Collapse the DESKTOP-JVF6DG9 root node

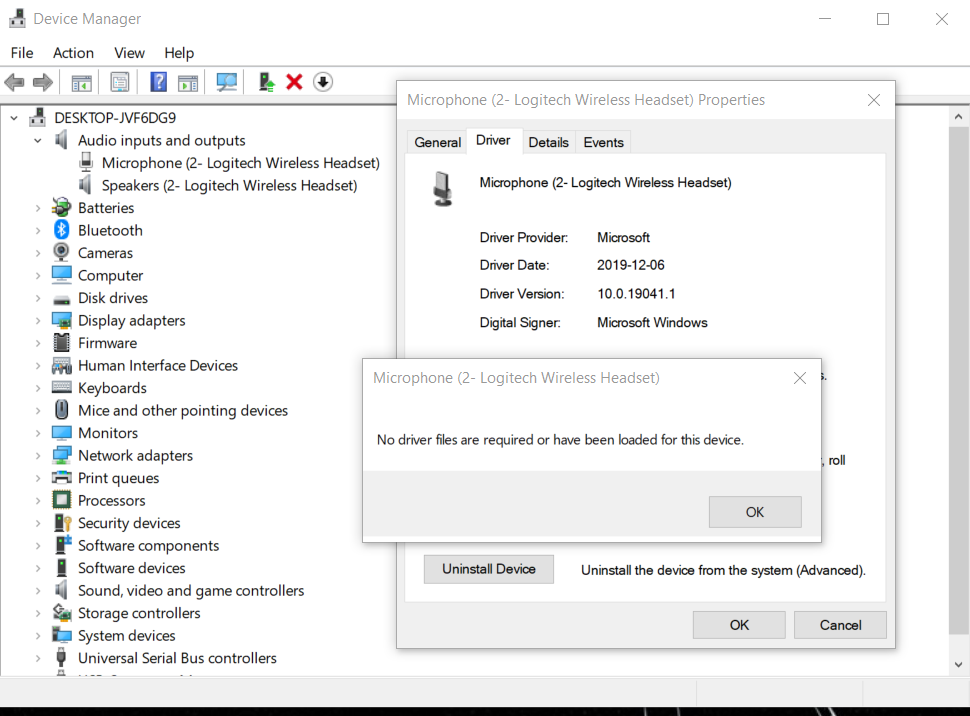14,118
